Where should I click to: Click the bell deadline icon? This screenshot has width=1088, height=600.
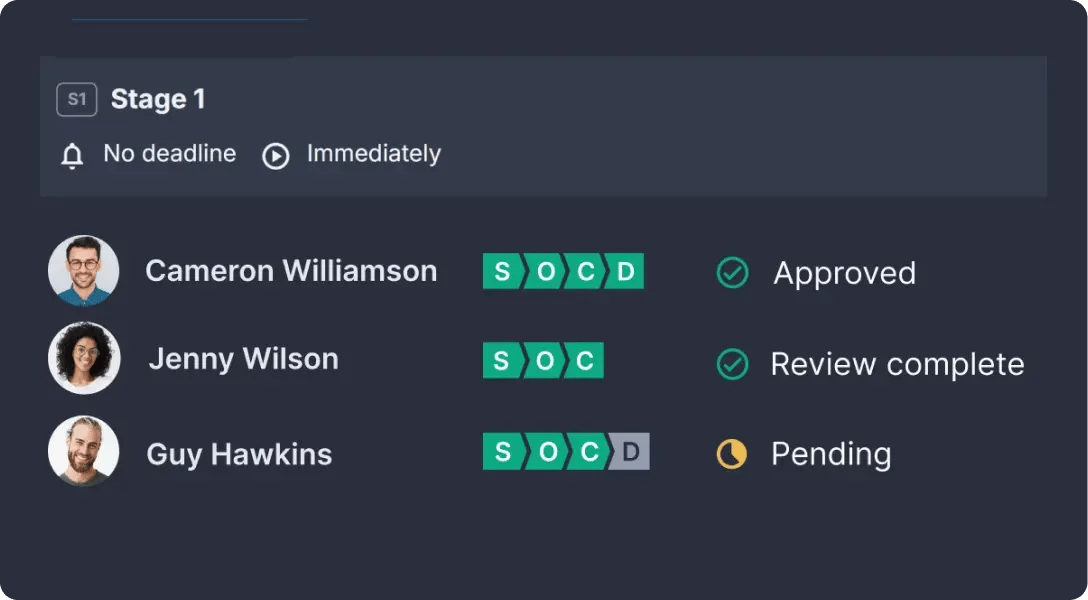pos(72,156)
